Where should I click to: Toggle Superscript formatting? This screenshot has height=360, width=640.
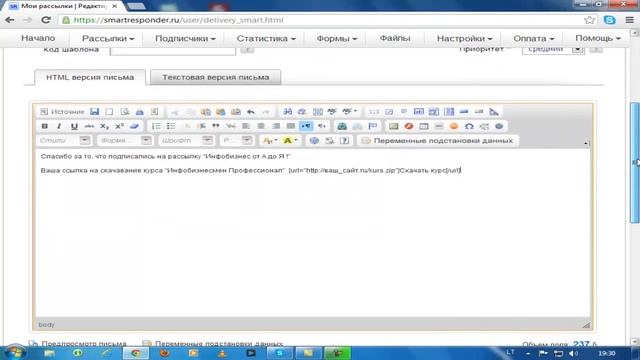(119, 126)
